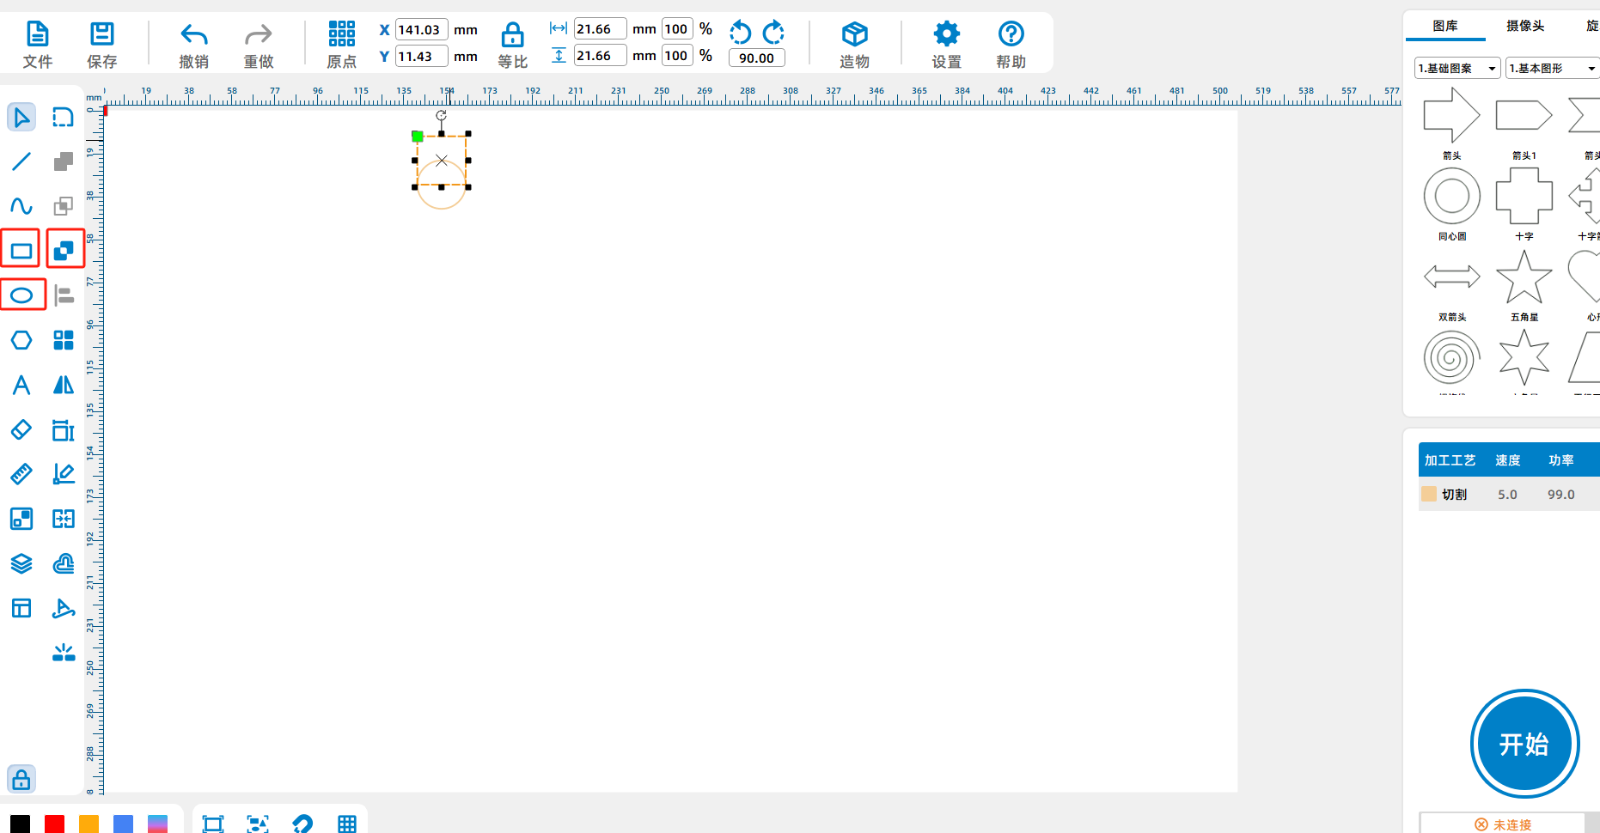Activate the text tool 'A'

(x=21, y=385)
